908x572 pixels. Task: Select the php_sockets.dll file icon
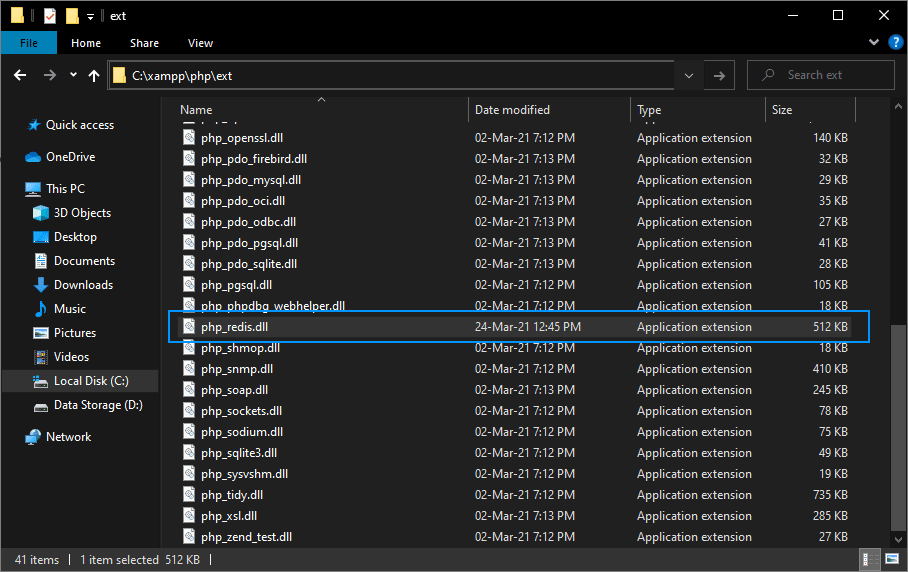189,410
